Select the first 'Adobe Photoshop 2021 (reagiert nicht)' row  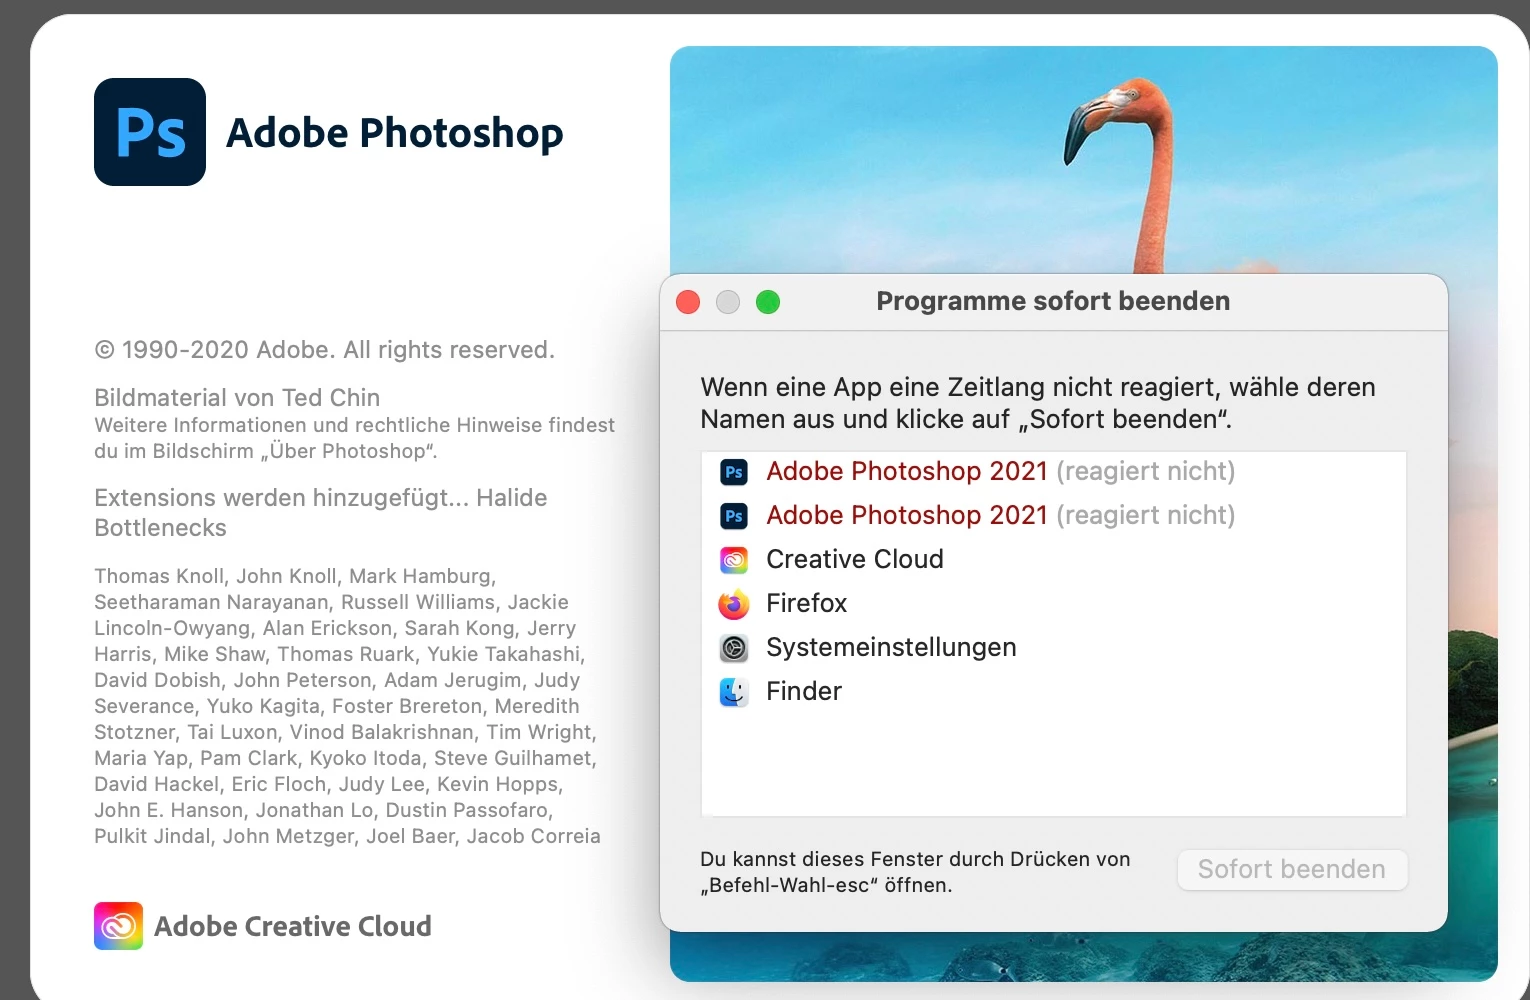pyautogui.click(x=1054, y=472)
